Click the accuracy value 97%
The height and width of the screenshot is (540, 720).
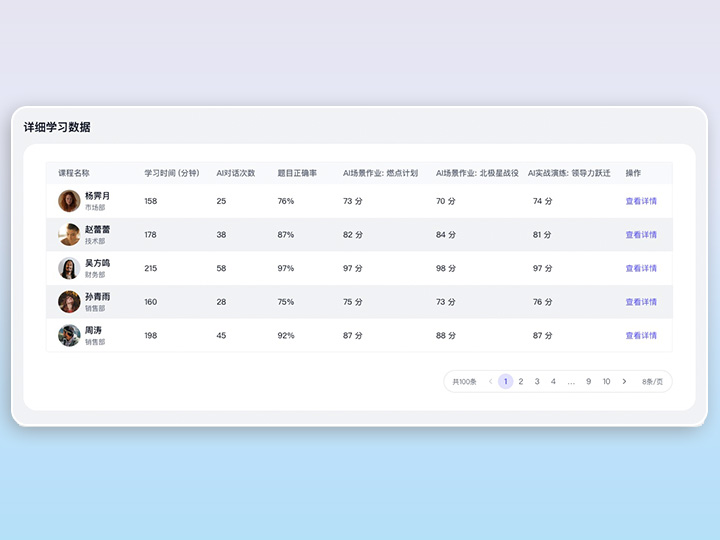[286, 268]
